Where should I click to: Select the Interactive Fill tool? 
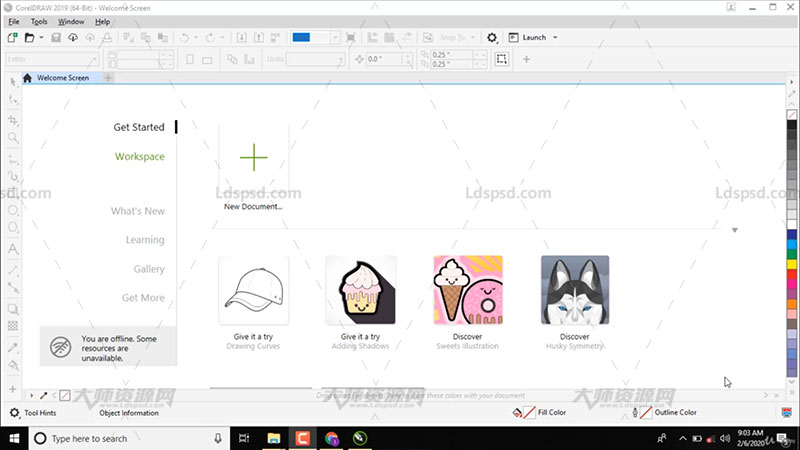click(13, 365)
